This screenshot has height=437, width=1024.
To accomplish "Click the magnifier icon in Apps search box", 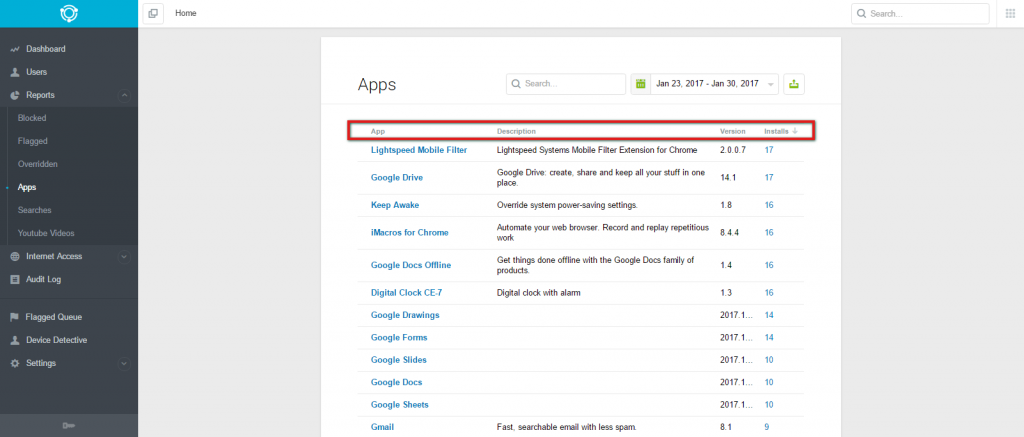I will pyautogui.click(x=516, y=84).
